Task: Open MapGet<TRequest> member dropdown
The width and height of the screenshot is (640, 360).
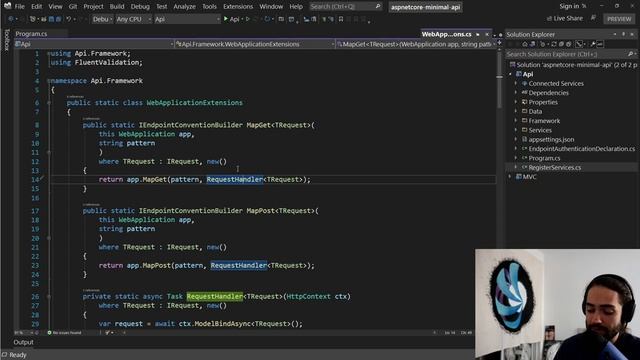Action: pos(416,44)
